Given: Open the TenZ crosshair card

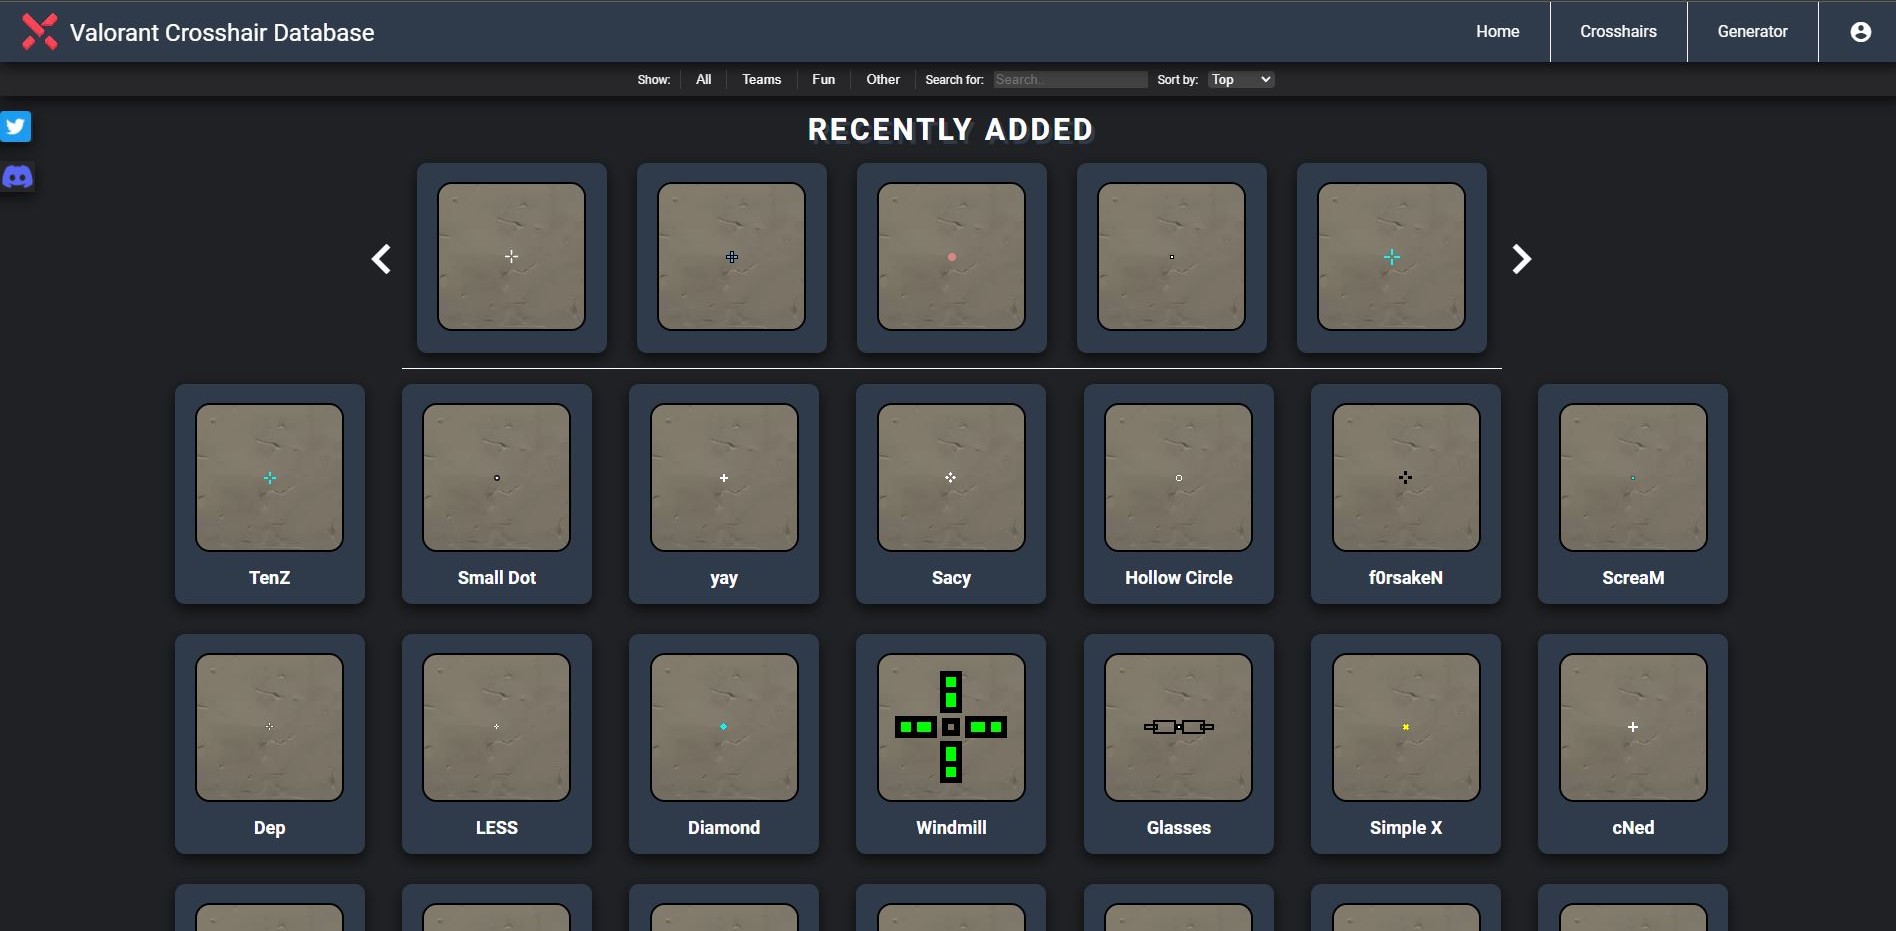Looking at the screenshot, I should click(270, 494).
